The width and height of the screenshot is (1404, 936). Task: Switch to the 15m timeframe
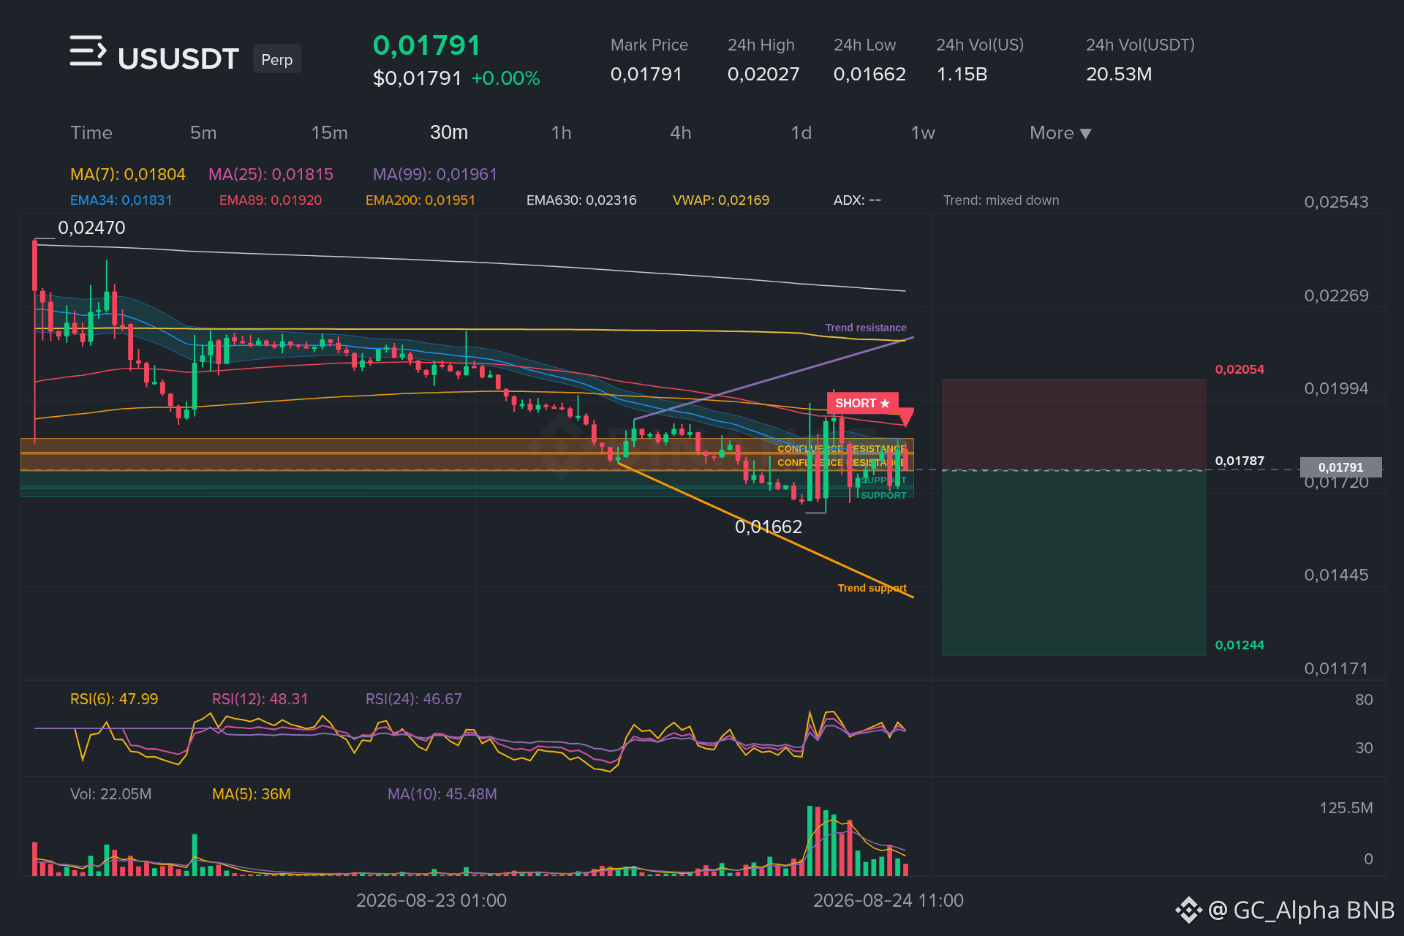point(329,133)
